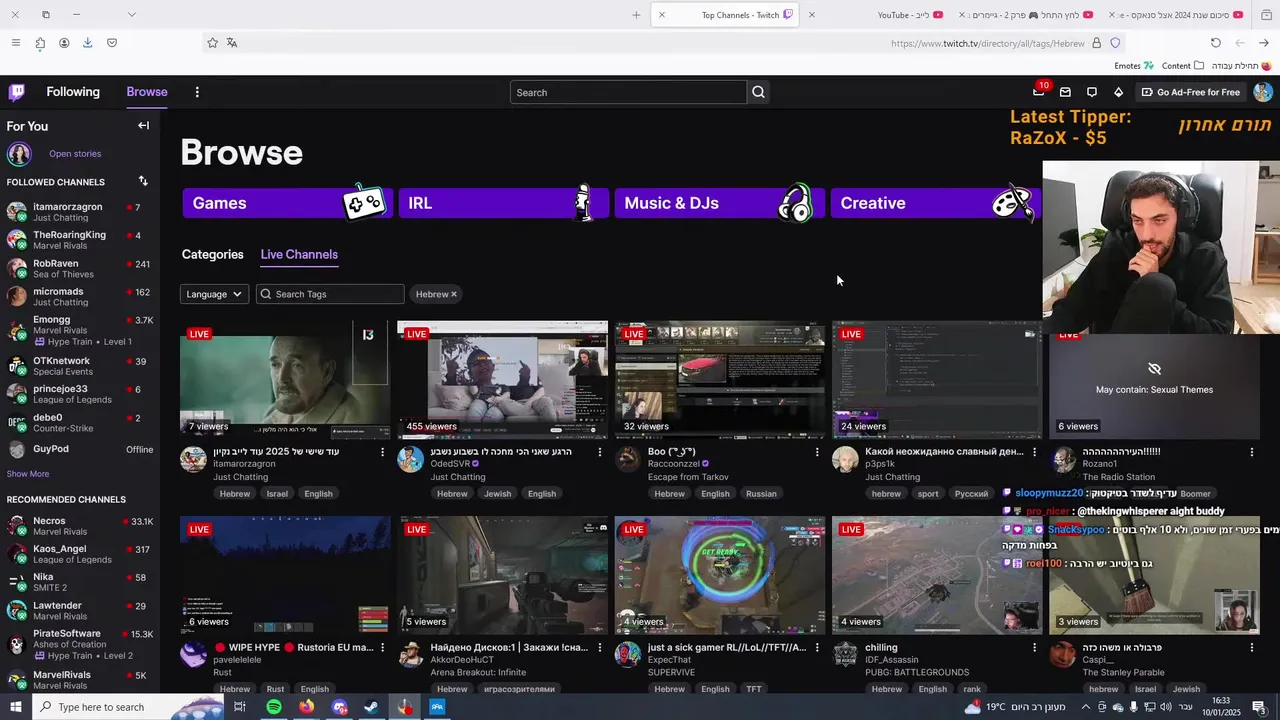Screen dimensions: 1280x720
Task: Open options menu on IDF_Assassin chilling card
Action: [x=1034, y=648]
